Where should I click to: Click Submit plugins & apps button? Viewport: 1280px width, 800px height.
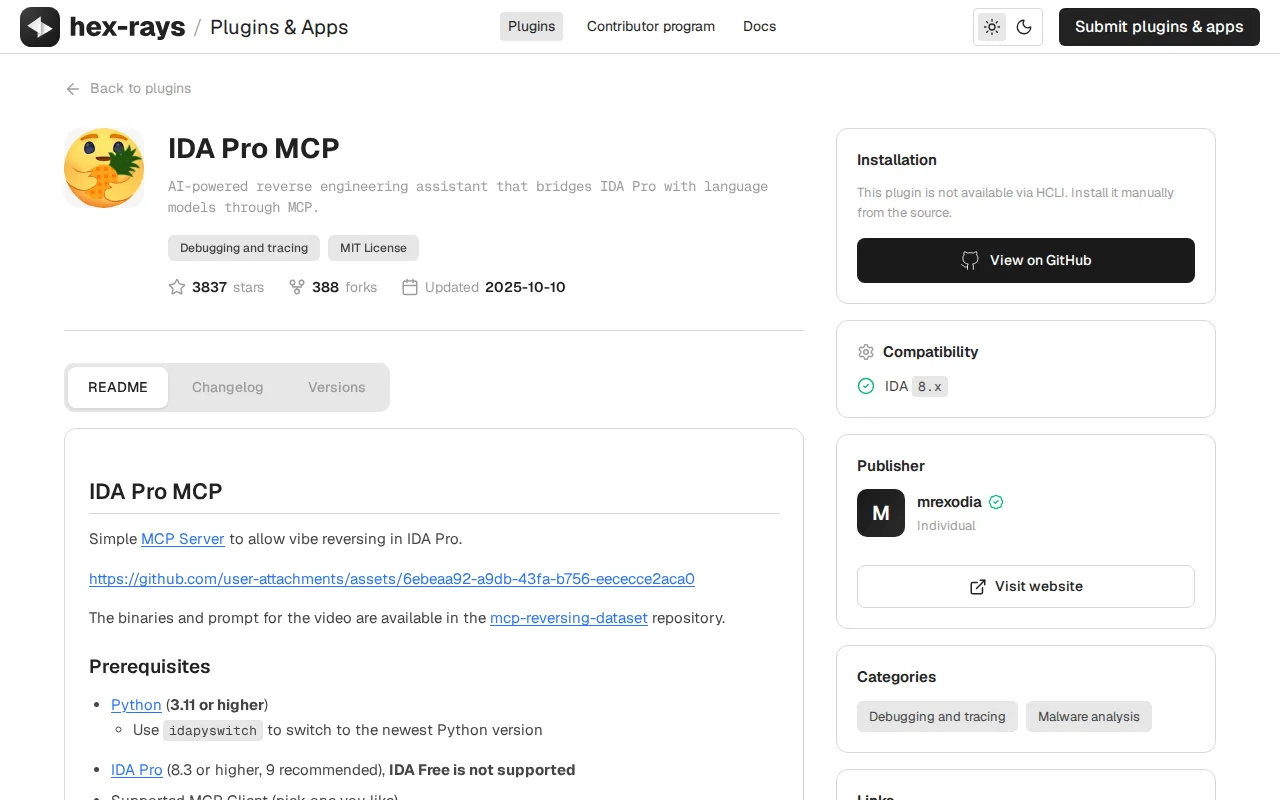coord(1159,27)
